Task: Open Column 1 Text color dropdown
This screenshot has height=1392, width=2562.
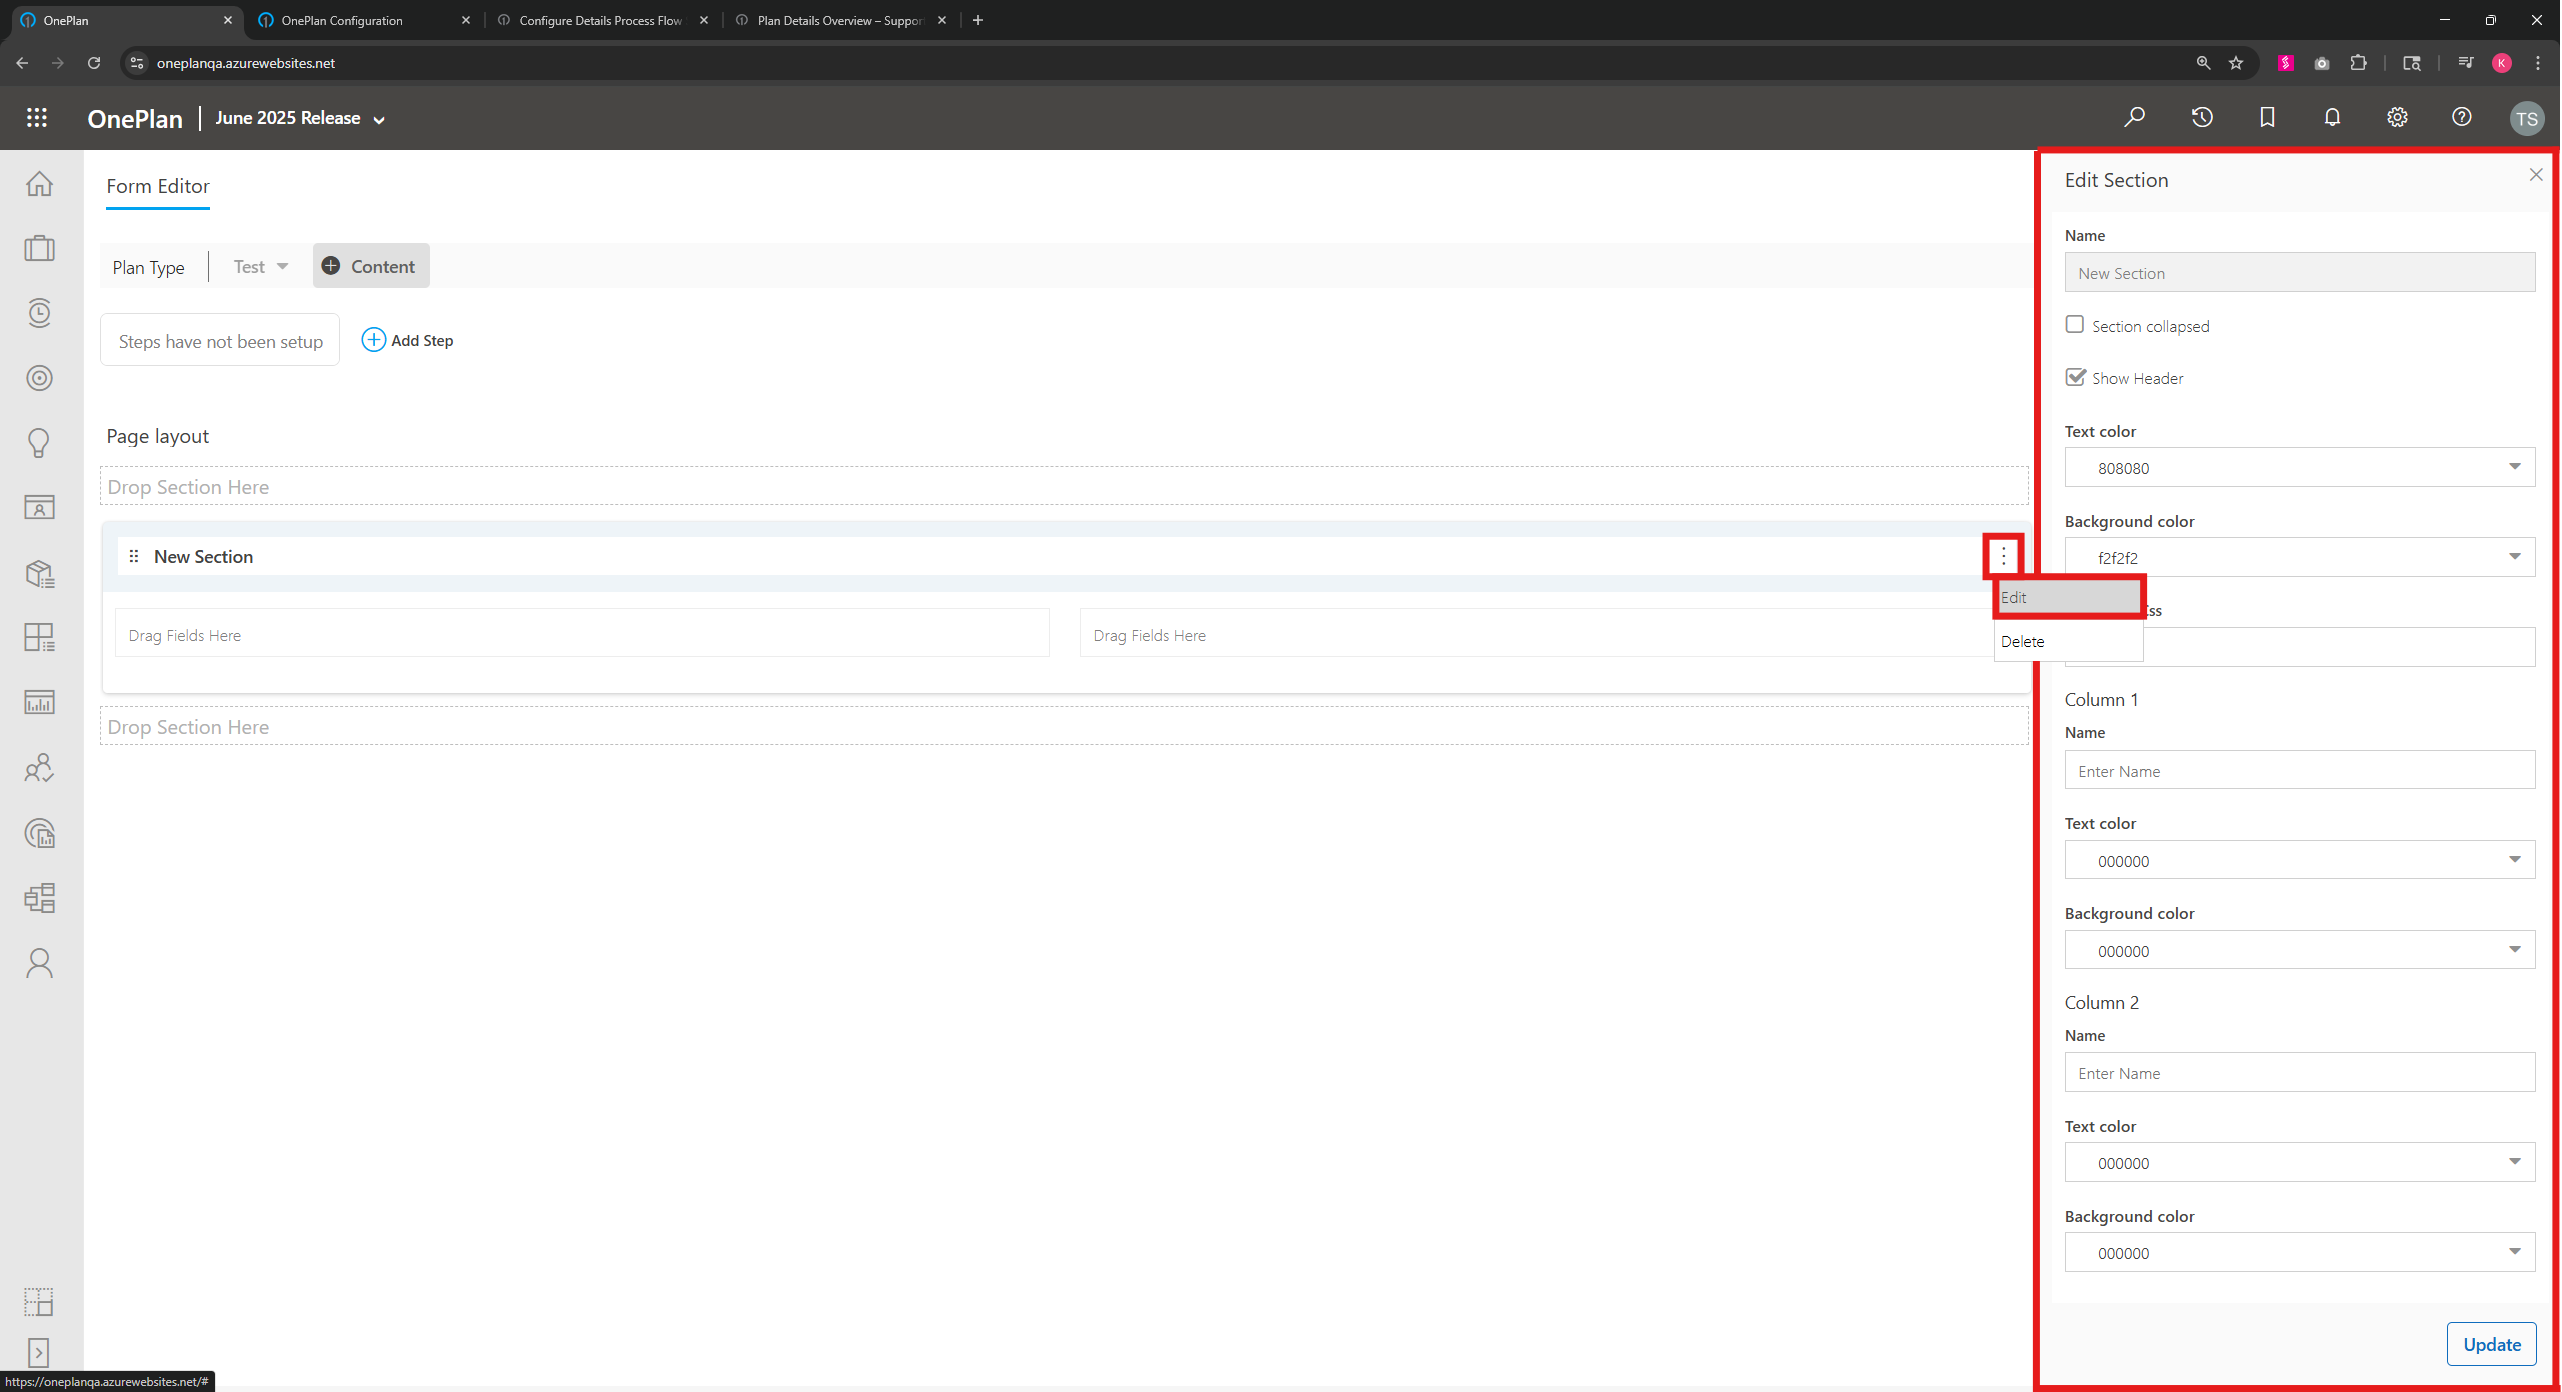Action: tap(2300, 861)
